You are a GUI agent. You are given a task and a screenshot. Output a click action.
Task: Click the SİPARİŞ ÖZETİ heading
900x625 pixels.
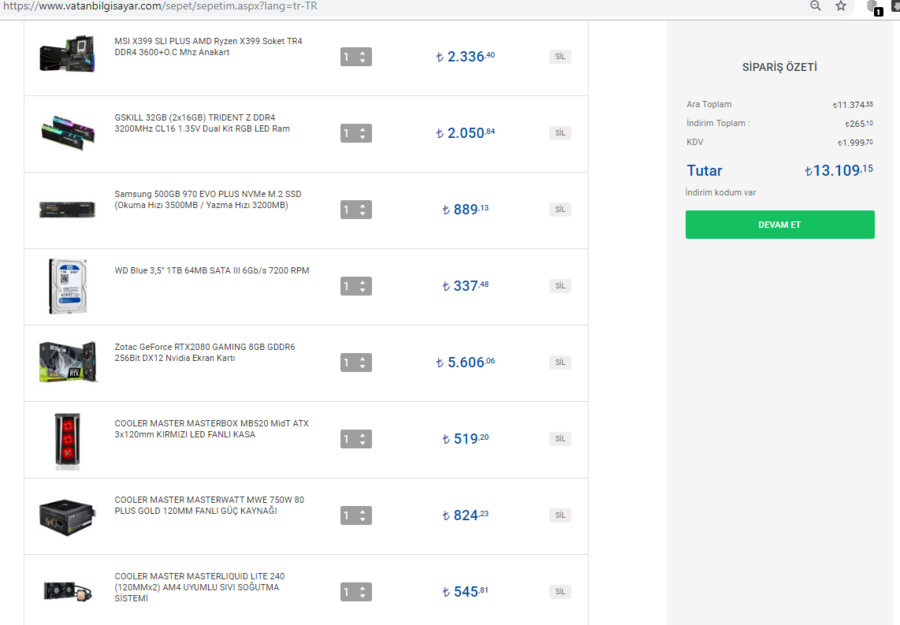click(x=779, y=67)
